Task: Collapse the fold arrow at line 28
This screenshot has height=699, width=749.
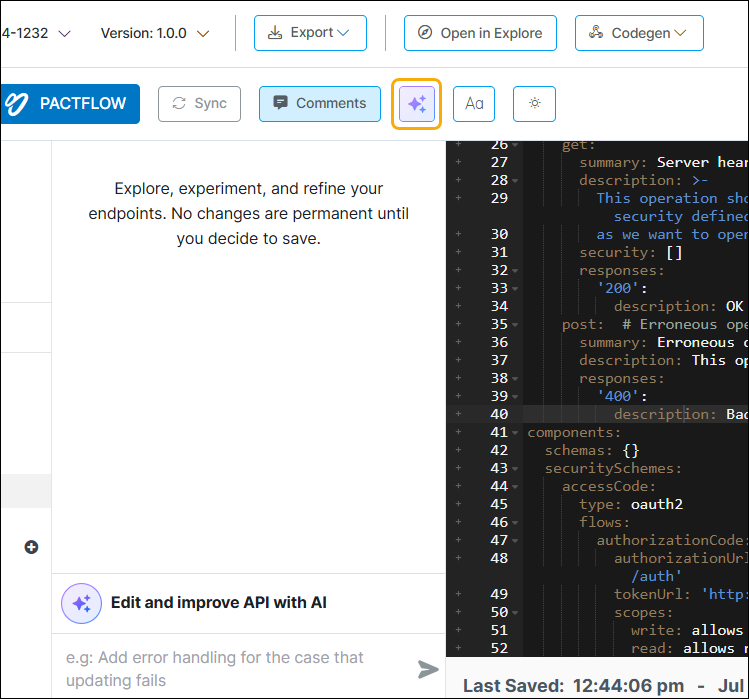Action: pyautogui.click(x=515, y=181)
